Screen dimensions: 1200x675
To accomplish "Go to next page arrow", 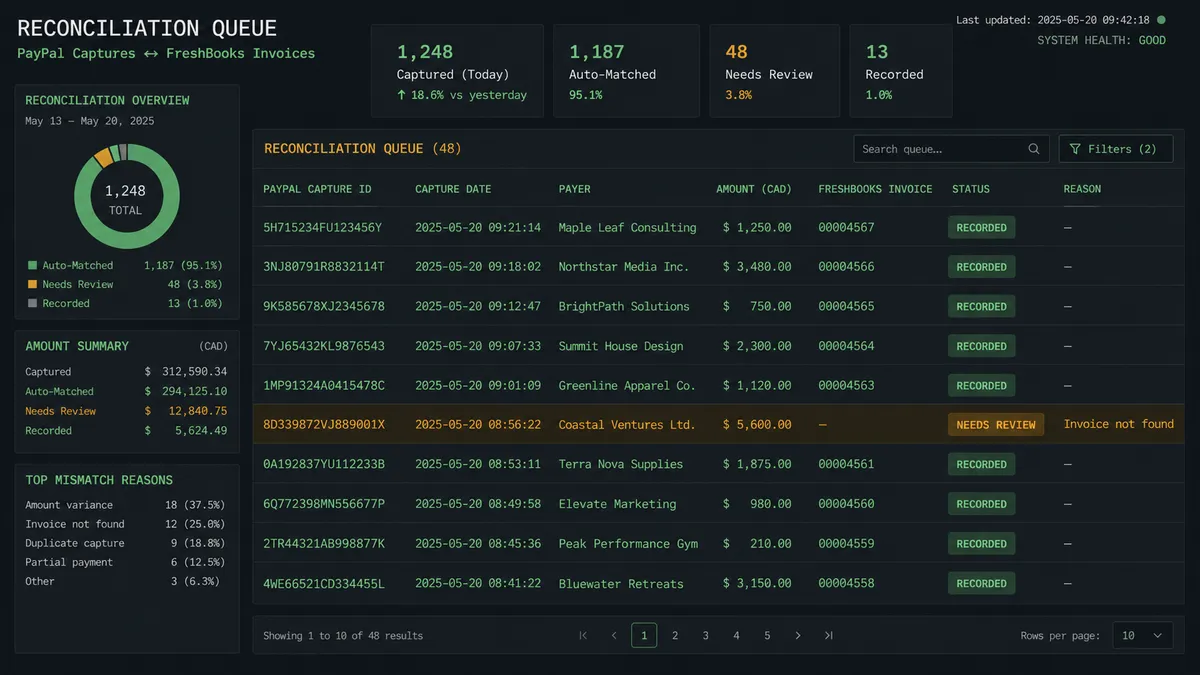I will [x=798, y=635].
